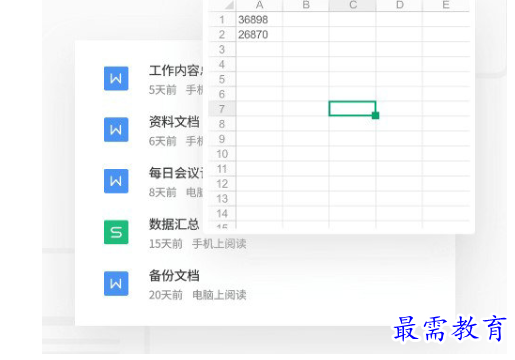Select row 10 header
This screenshot has width=515, height=360.
(x=222, y=154)
